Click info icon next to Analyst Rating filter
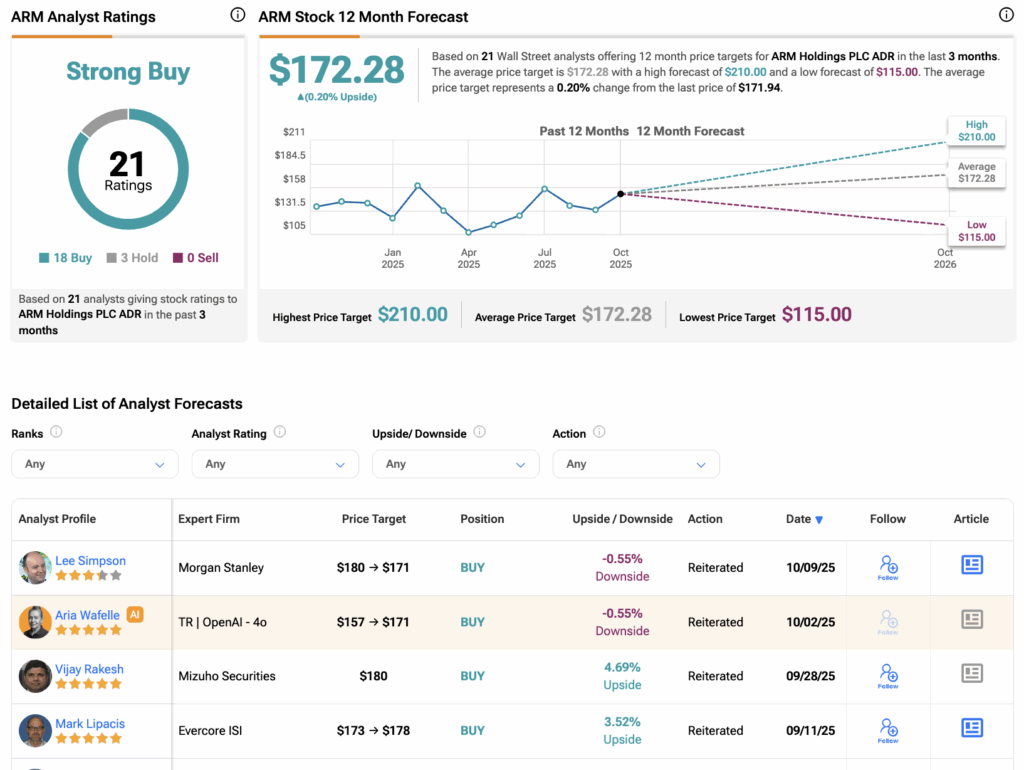This screenshot has height=770, width=1024. click(280, 432)
